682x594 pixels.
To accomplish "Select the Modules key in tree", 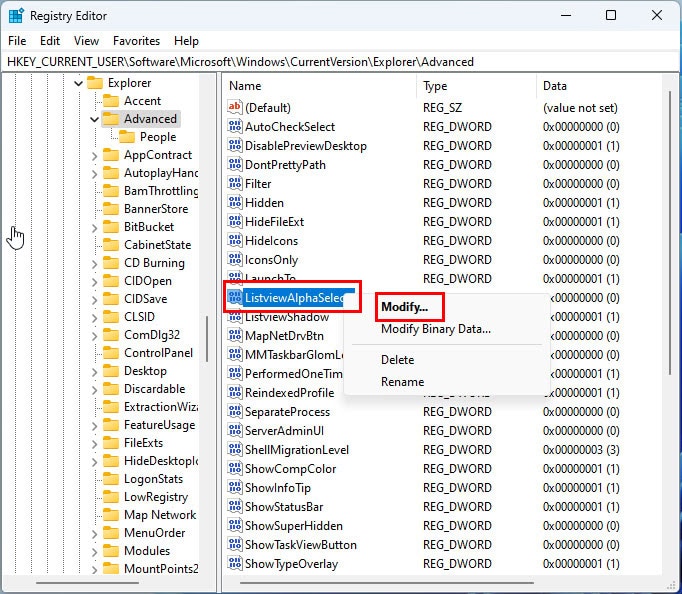I will coord(147,551).
